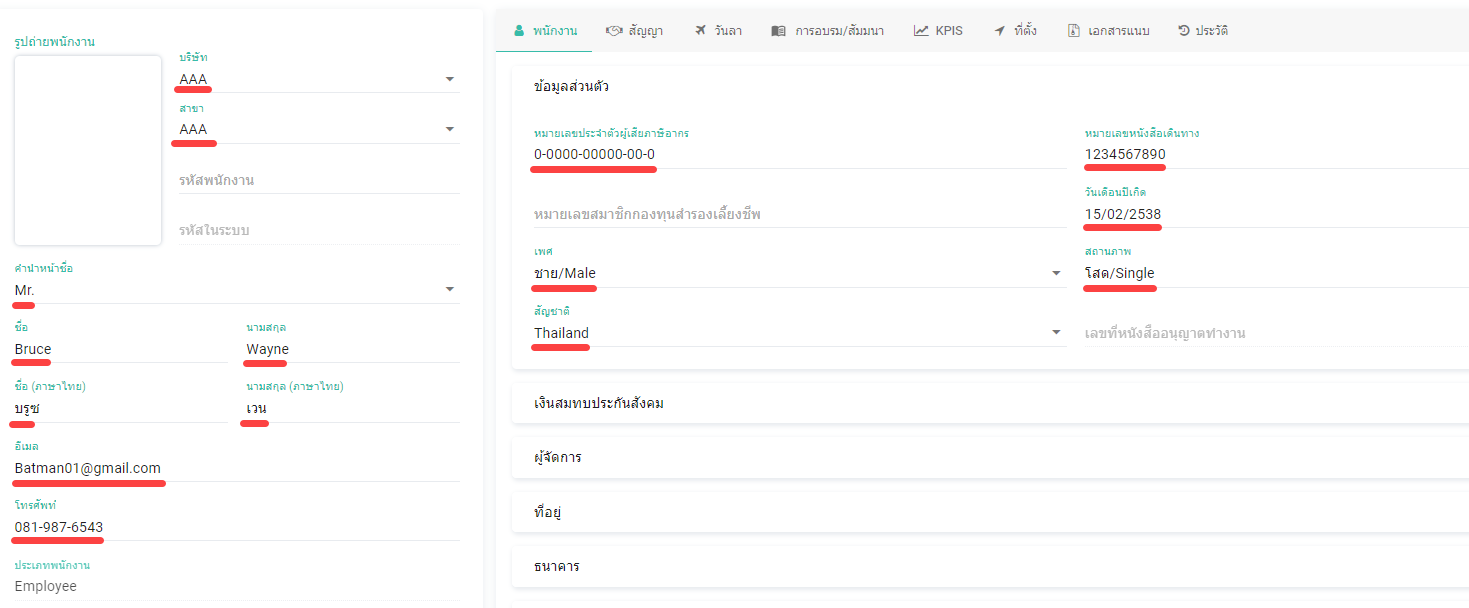Switch to the ที่ตั้ง tab
The height and width of the screenshot is (608, 1469).
pos(1015,31)
